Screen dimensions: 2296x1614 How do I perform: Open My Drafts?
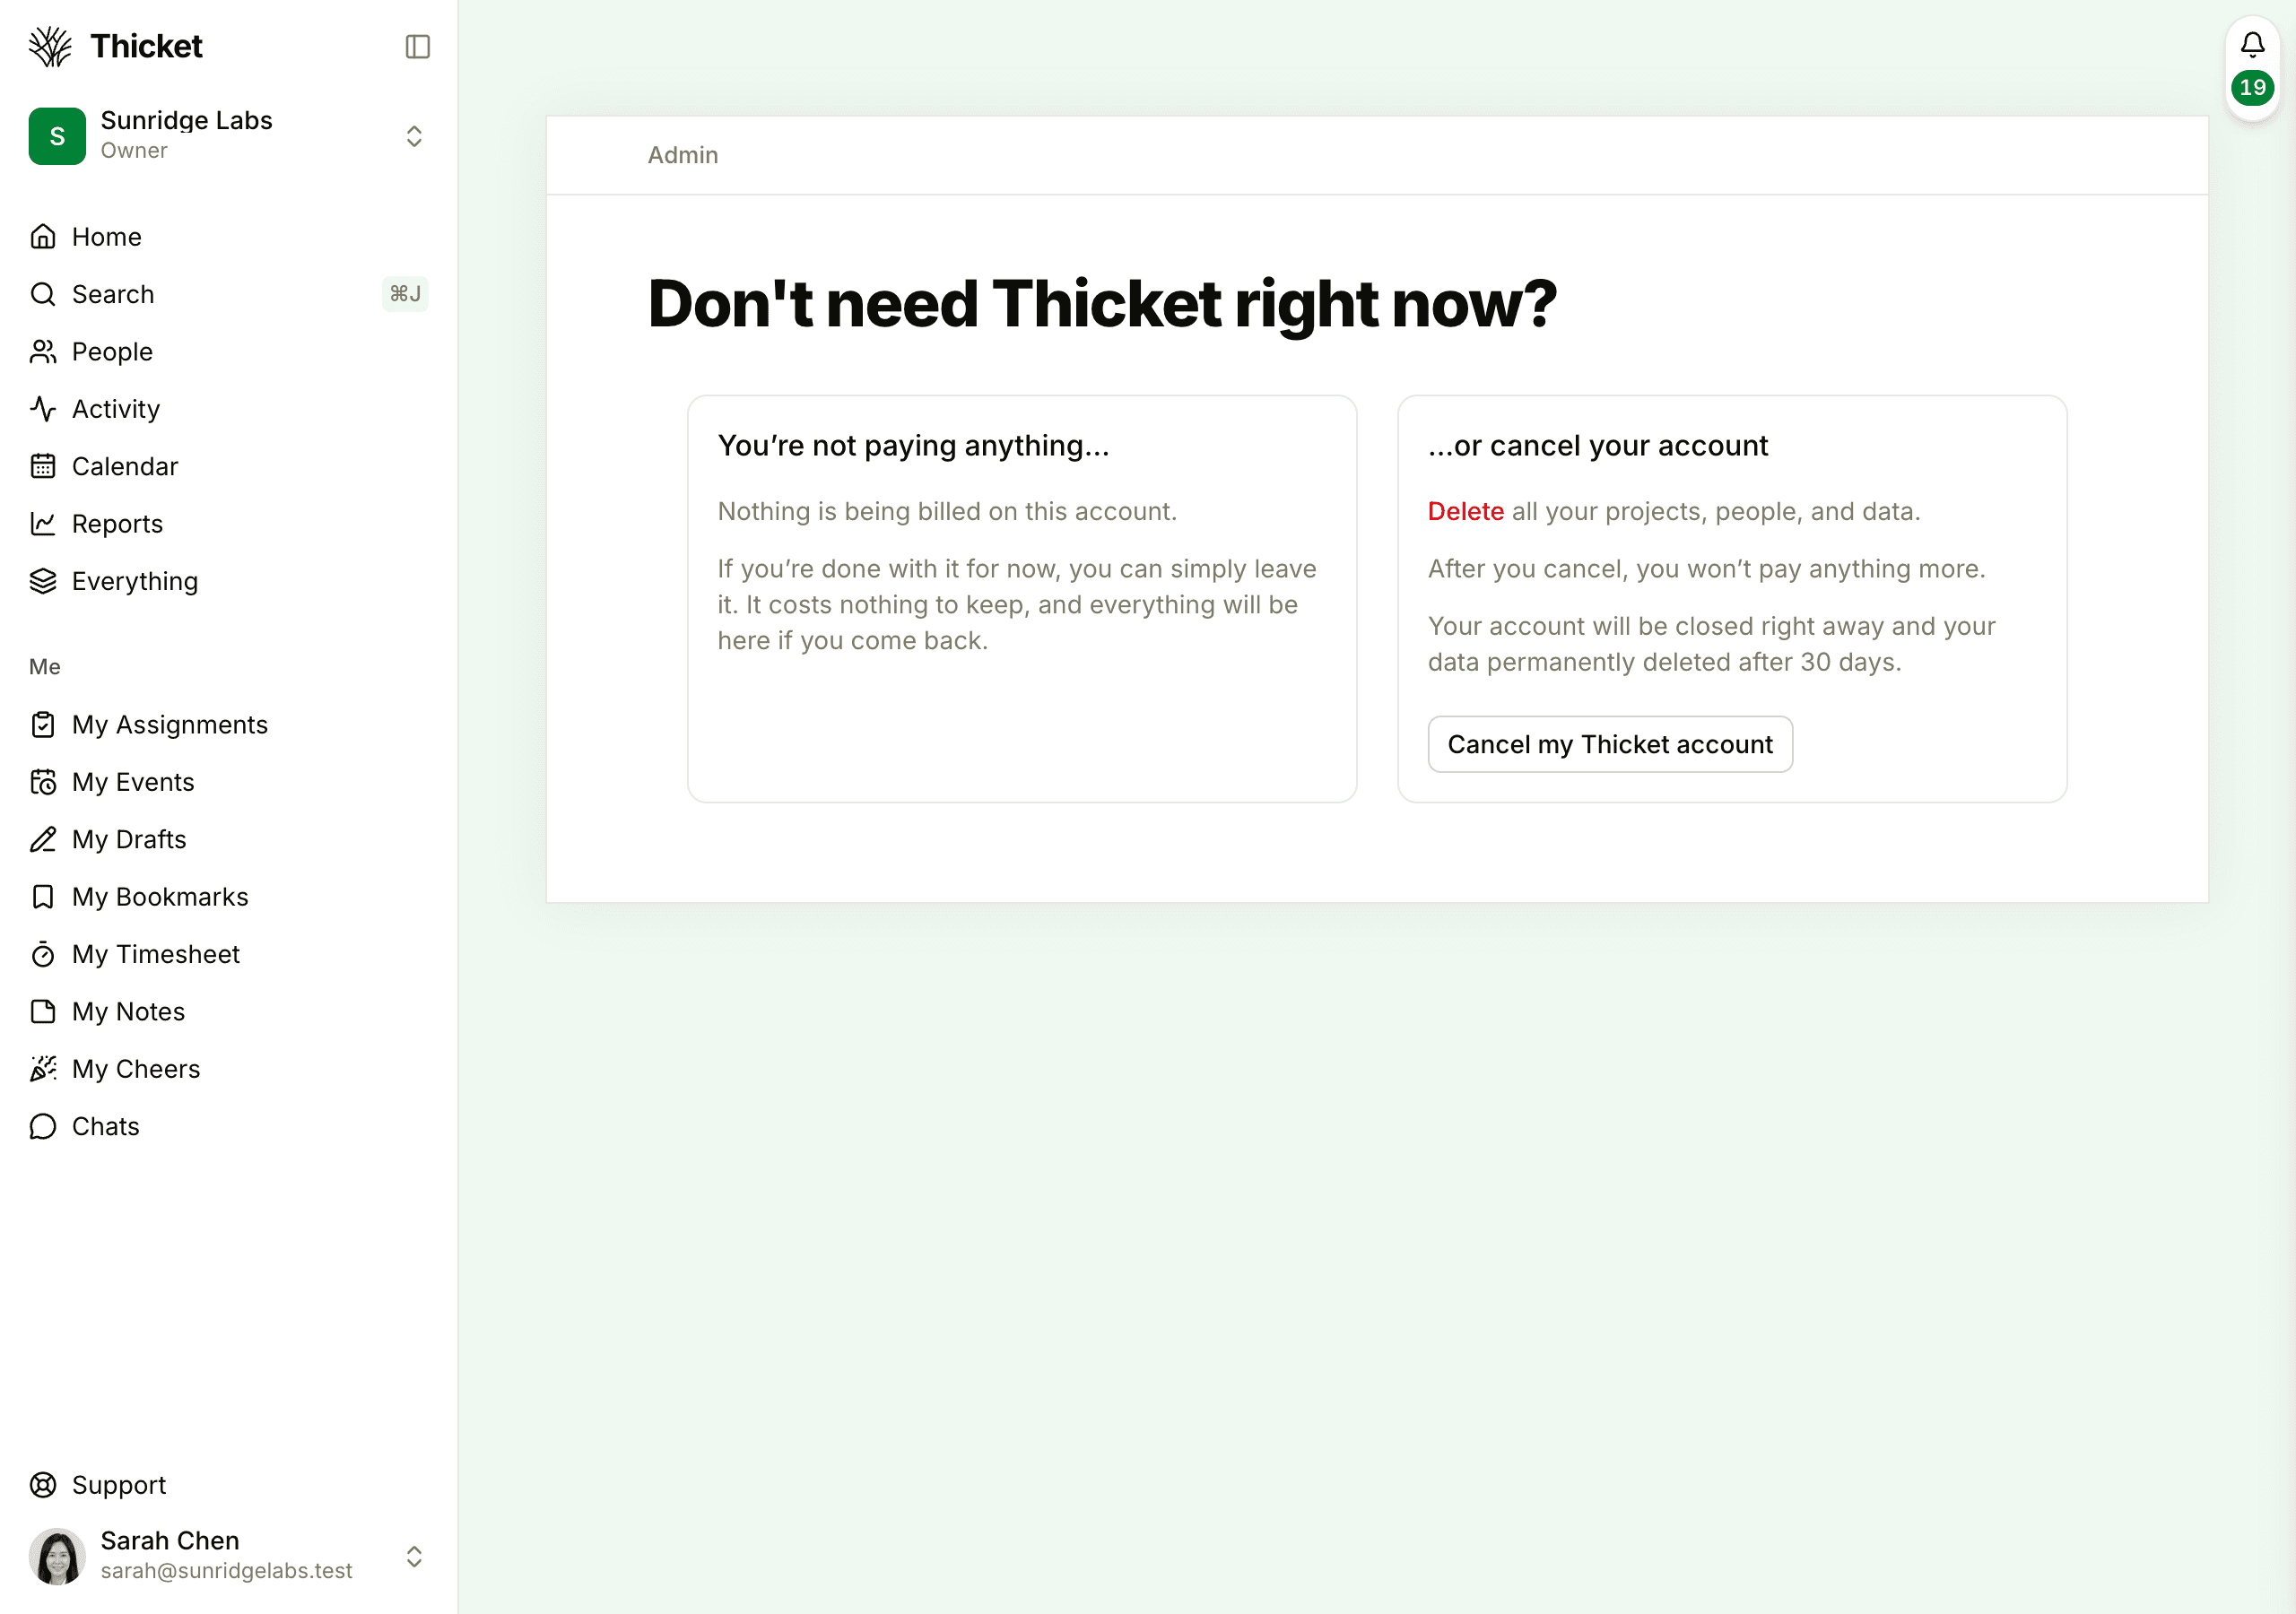point(229,839)
